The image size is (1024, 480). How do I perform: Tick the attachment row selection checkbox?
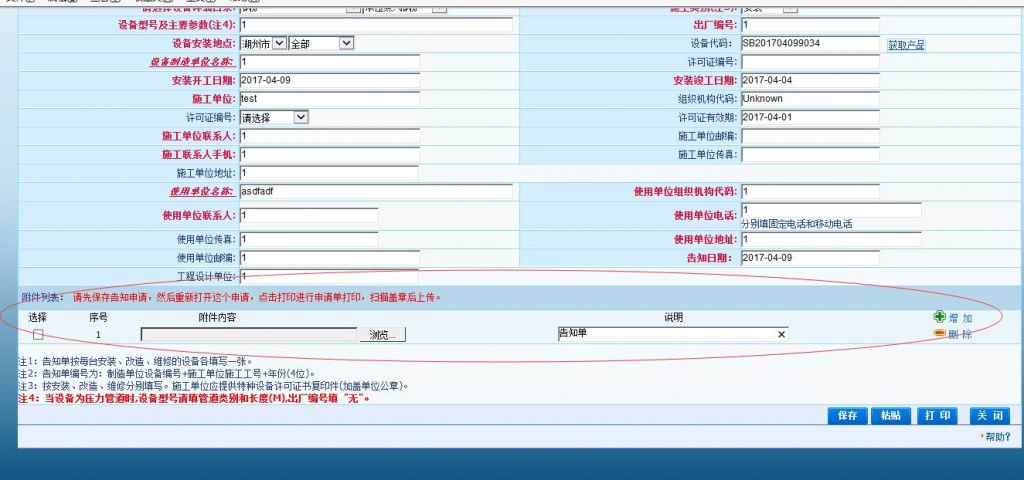tap(38, 335)
